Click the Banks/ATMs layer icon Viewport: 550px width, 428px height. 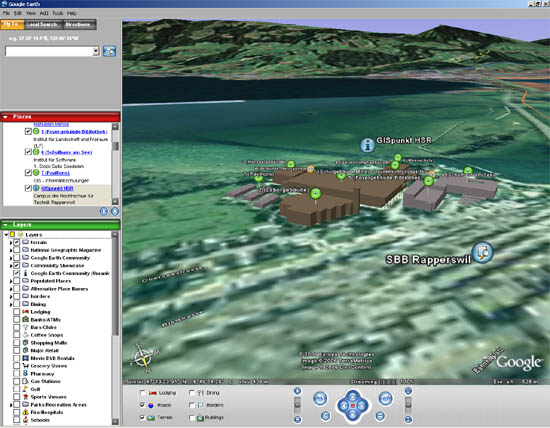(25, 319)
